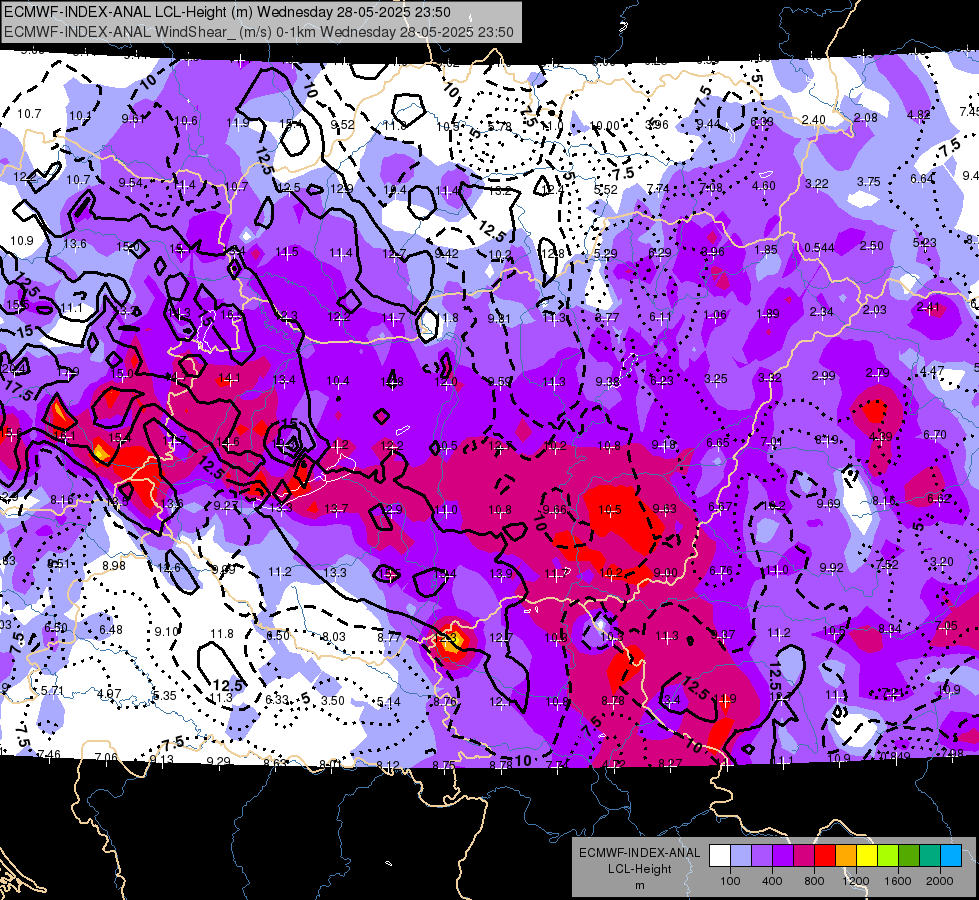This screenshot has width=979, height=900.
Task: Click the grid value '6.70'
Action: click(x=935, y=434)
